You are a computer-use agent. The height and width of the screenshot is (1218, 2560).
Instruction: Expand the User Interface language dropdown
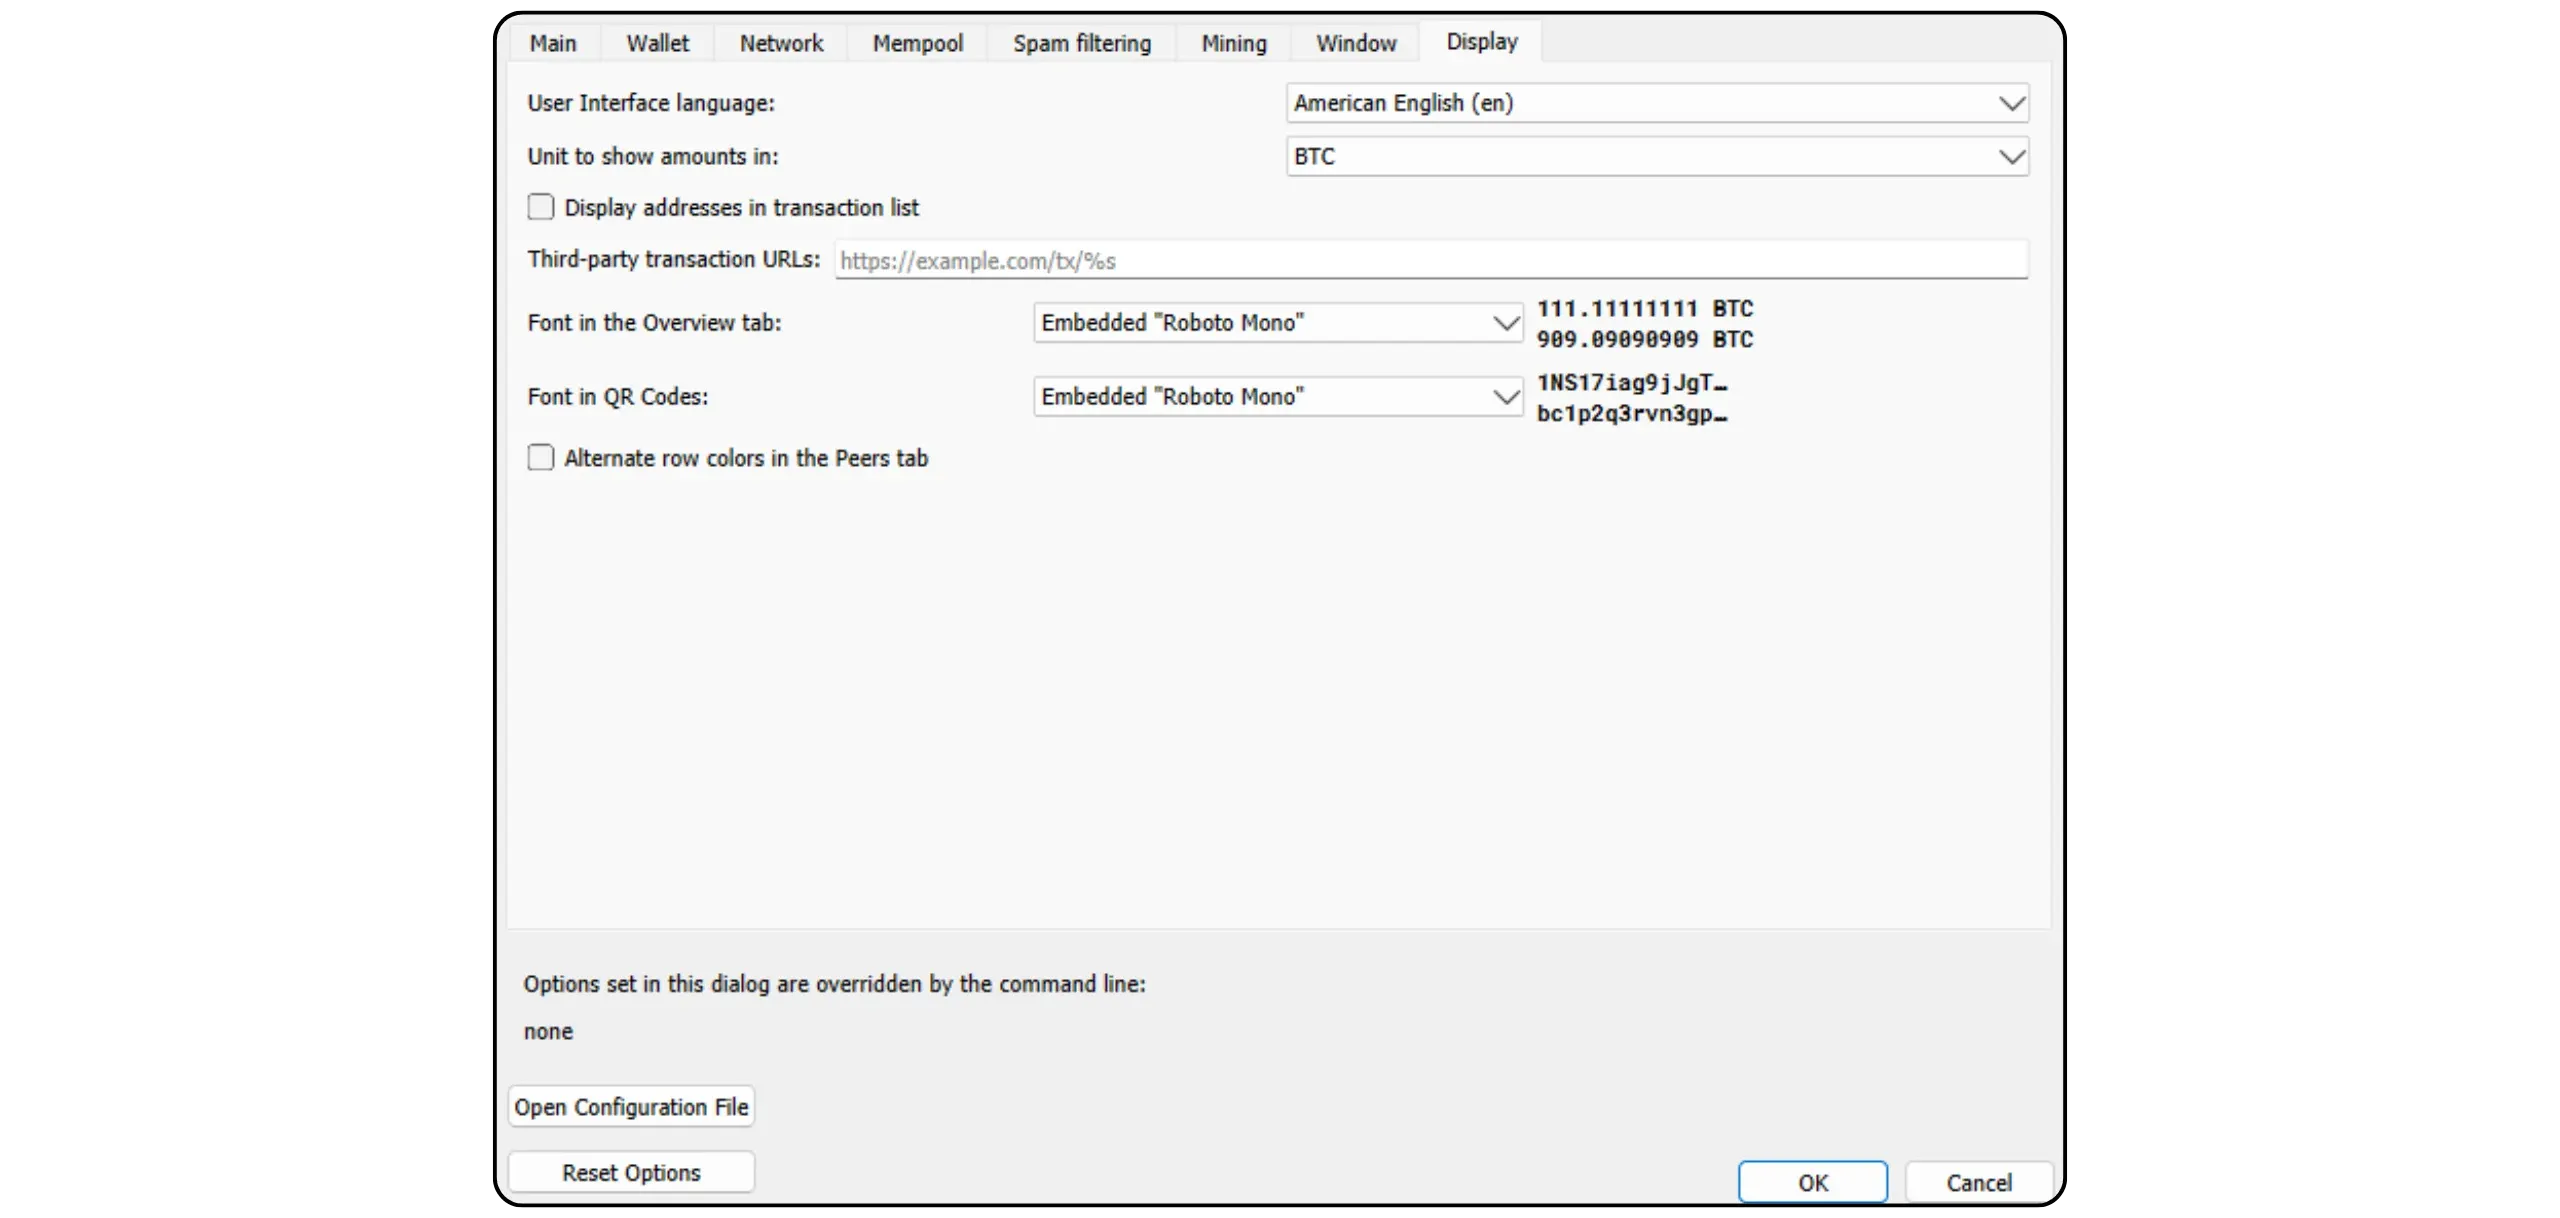1657,103
